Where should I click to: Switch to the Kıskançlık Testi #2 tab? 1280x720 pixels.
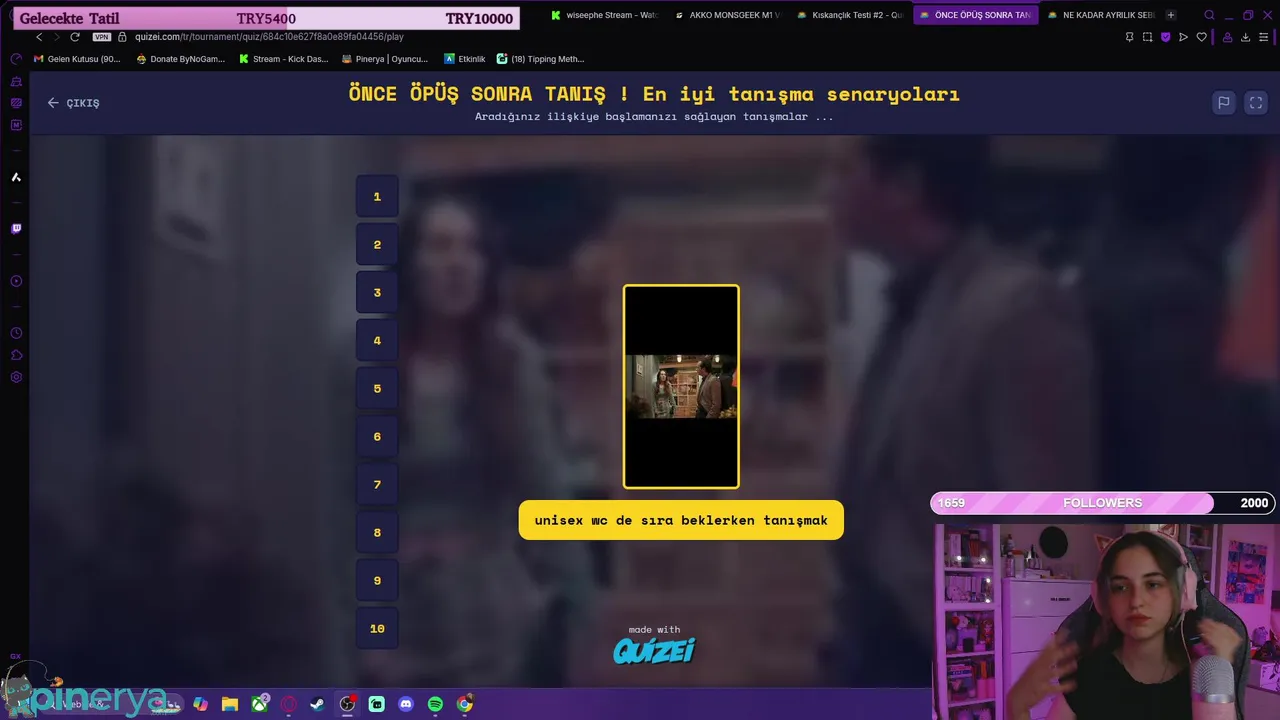[851, 15]
